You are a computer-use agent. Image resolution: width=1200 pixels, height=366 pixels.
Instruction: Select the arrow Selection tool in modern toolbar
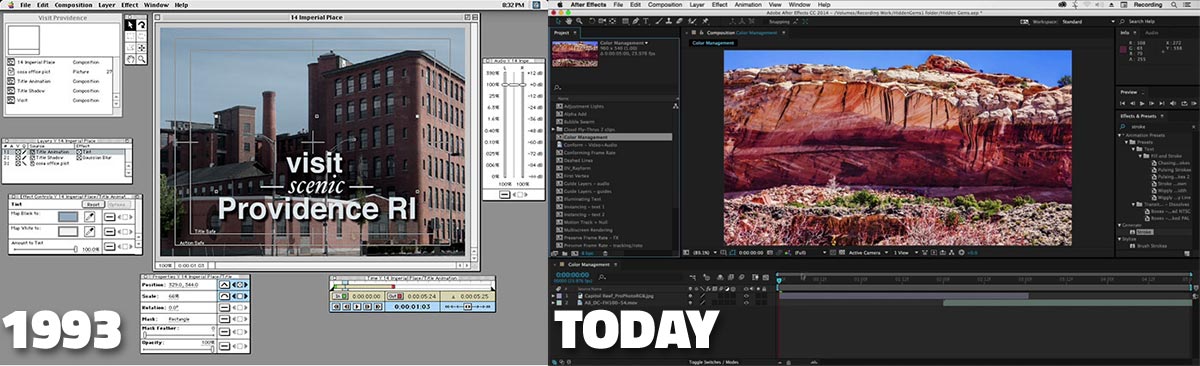(x=558, y=21)
